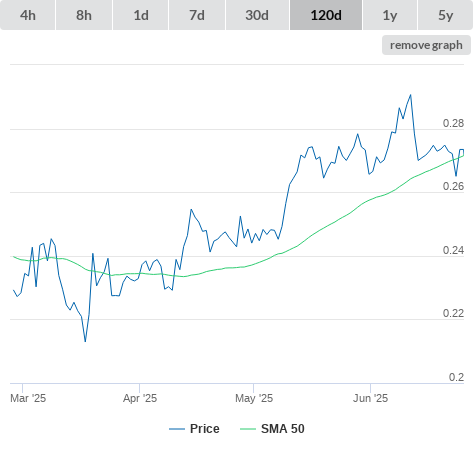Select the 4h time range tab

(28, 15)
